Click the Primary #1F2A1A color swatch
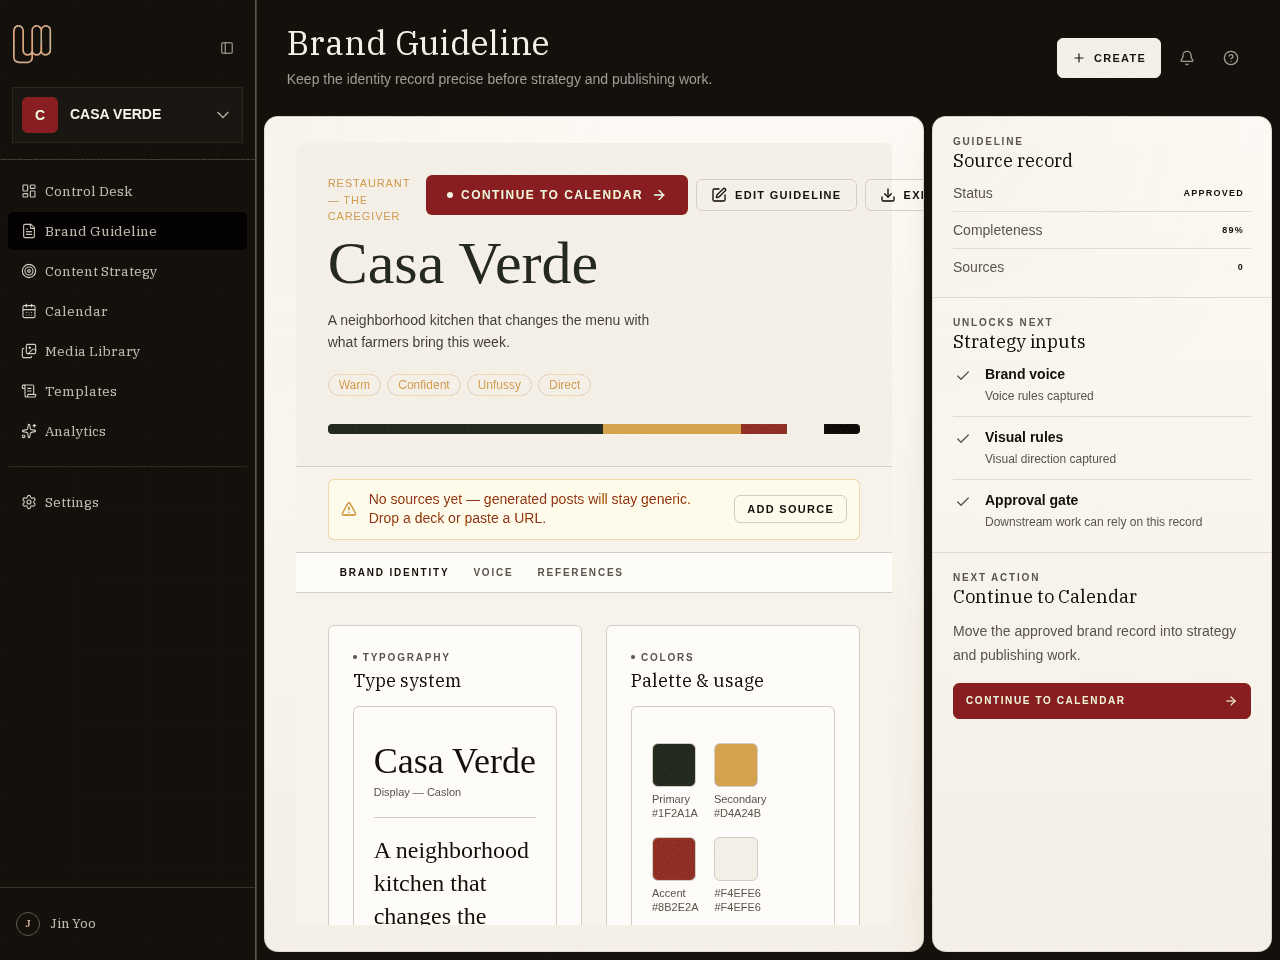Screen dimensions: 1280x960 click(674, 765)
